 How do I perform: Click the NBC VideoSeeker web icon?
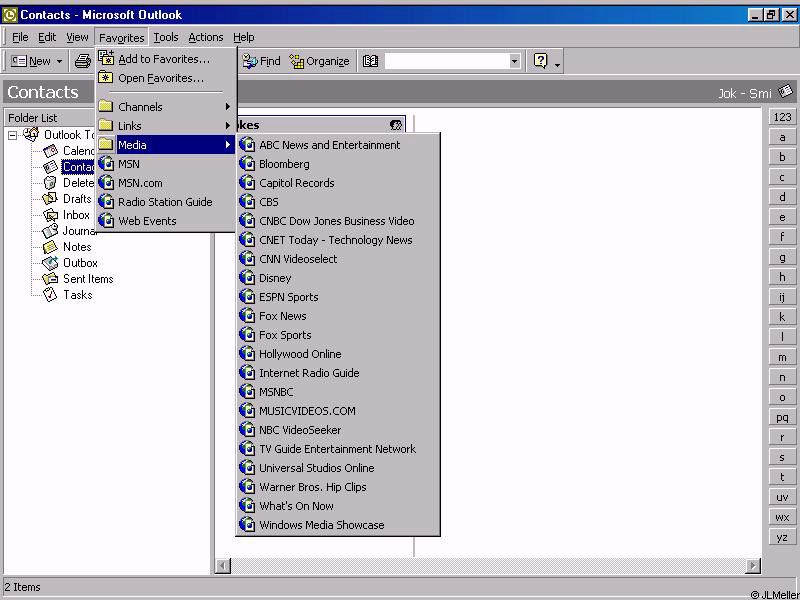pyautogui.click(x=247, y=430)
